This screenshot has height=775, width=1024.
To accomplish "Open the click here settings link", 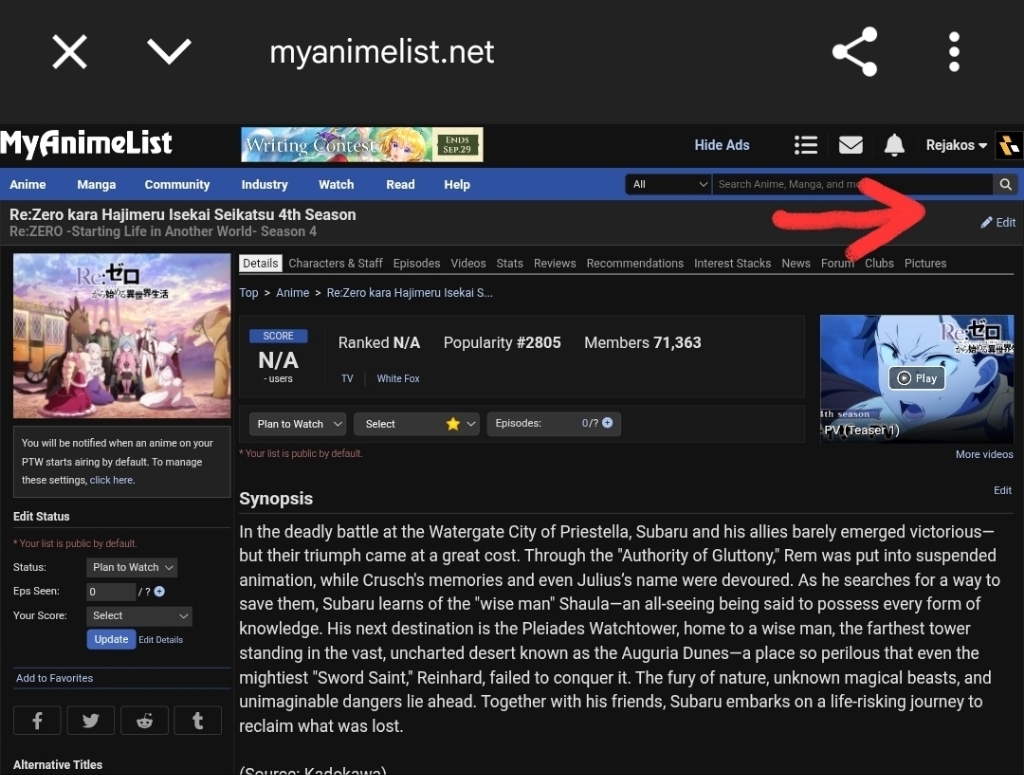I will pos(112,480).
